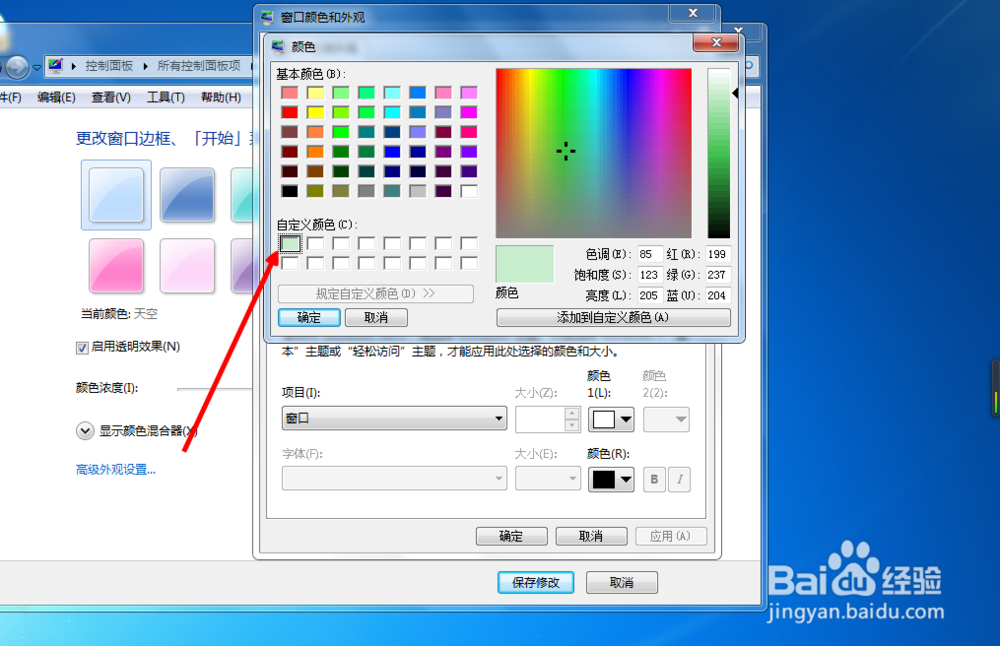Click the 大小(Z) size spinner arrows
Screen dimensions: 1000x646
point(572,419)
